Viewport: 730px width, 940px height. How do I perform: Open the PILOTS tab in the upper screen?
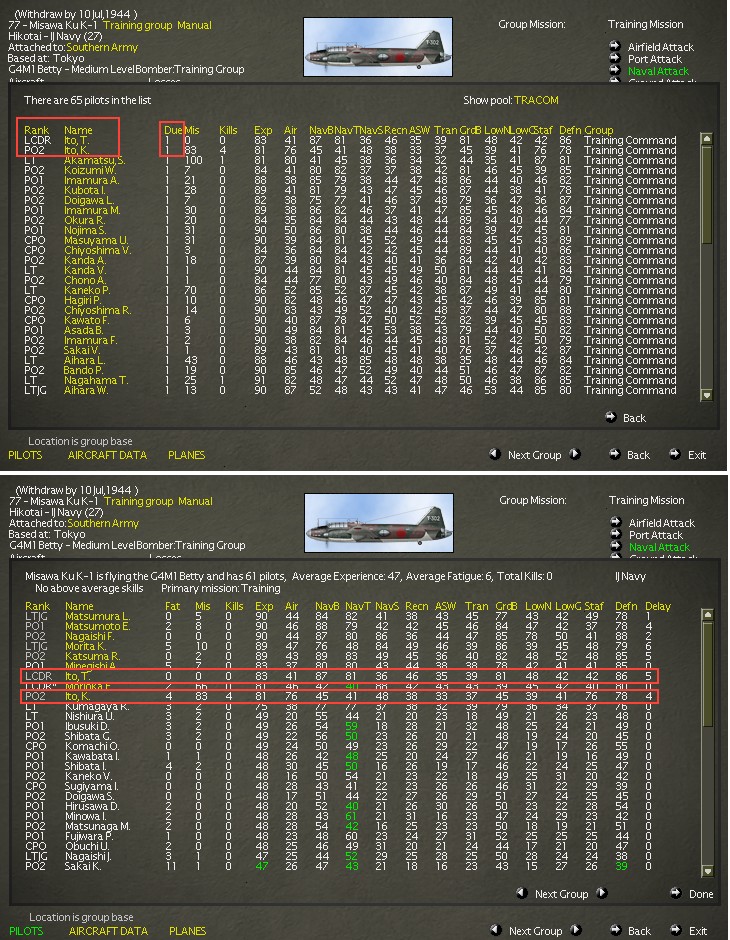coord(25,455)
